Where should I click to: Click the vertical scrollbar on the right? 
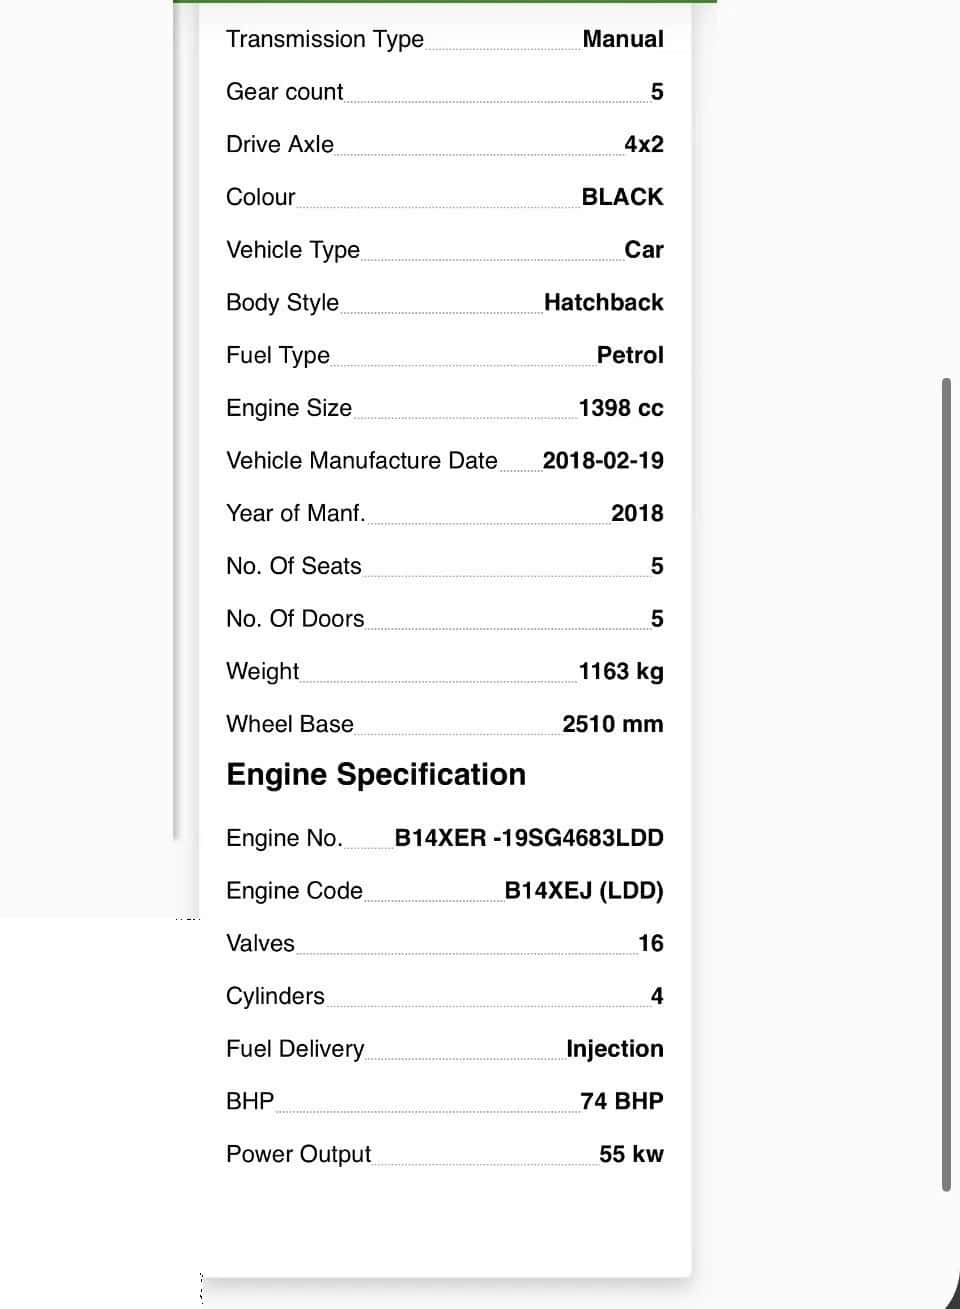click(x=946, y=785)
